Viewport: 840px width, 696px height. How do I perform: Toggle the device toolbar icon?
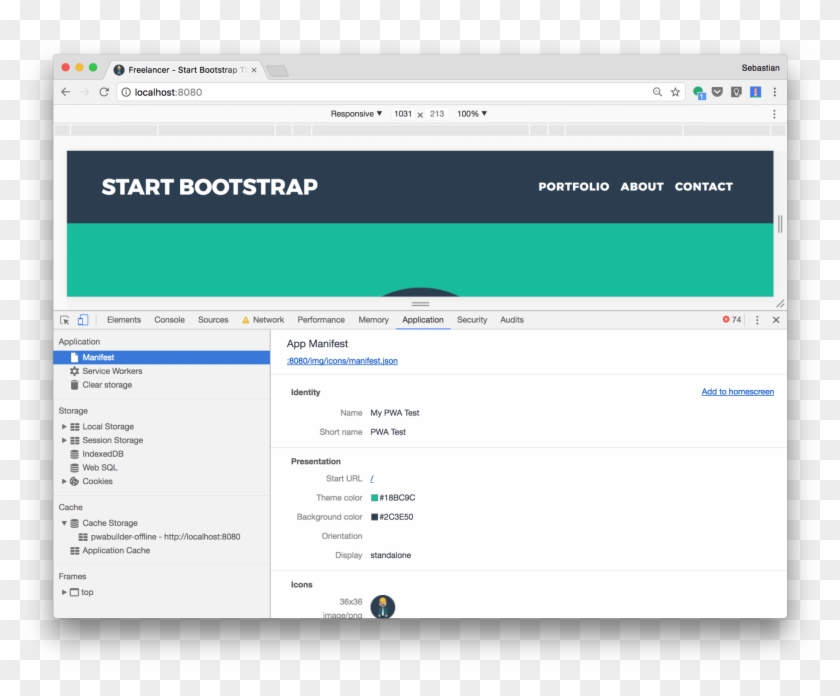pos(81,319)
